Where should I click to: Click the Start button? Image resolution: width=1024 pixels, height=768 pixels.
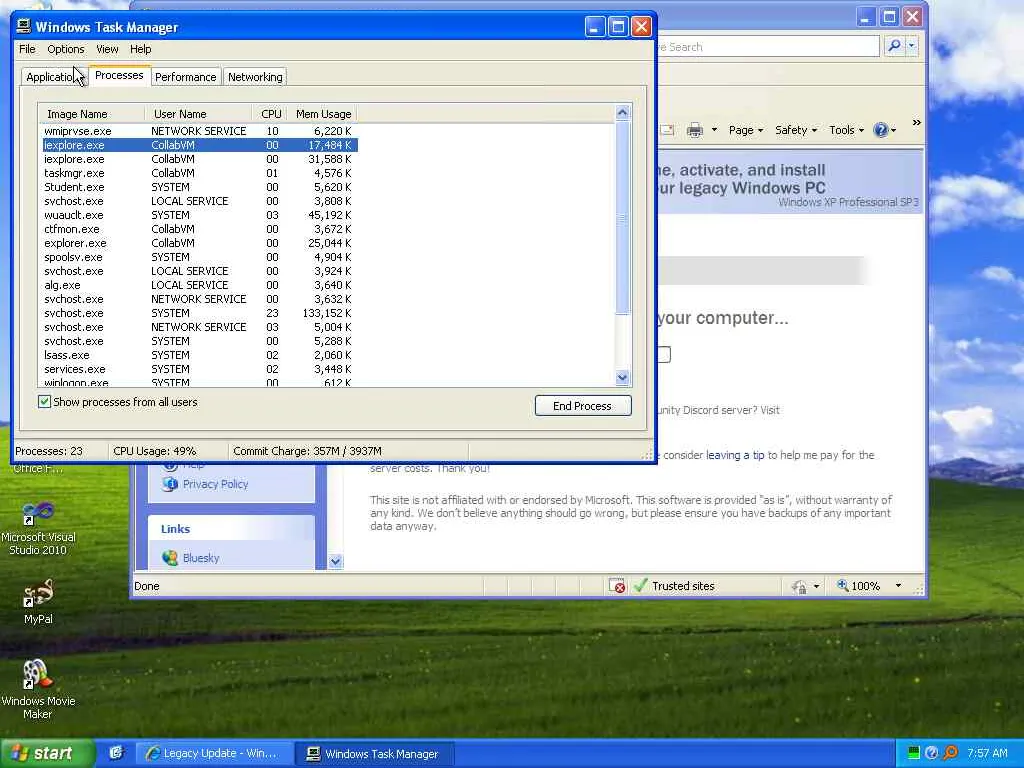click(47, 753)
